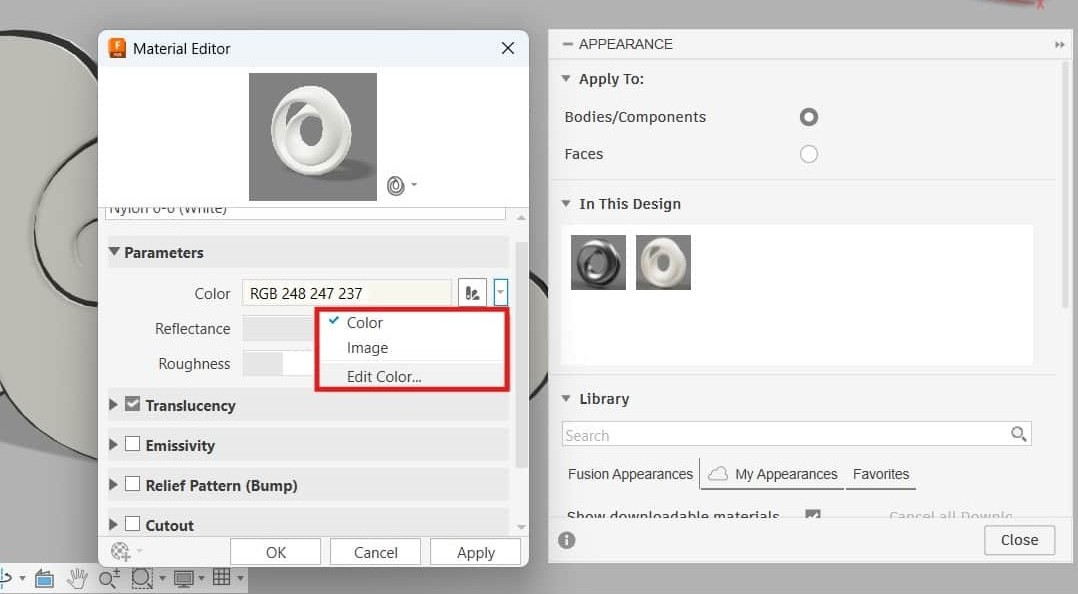Collapse Appearance panel with double arrow icon
This screenshot has height=594, width=1078.
tap(1059, 45)
